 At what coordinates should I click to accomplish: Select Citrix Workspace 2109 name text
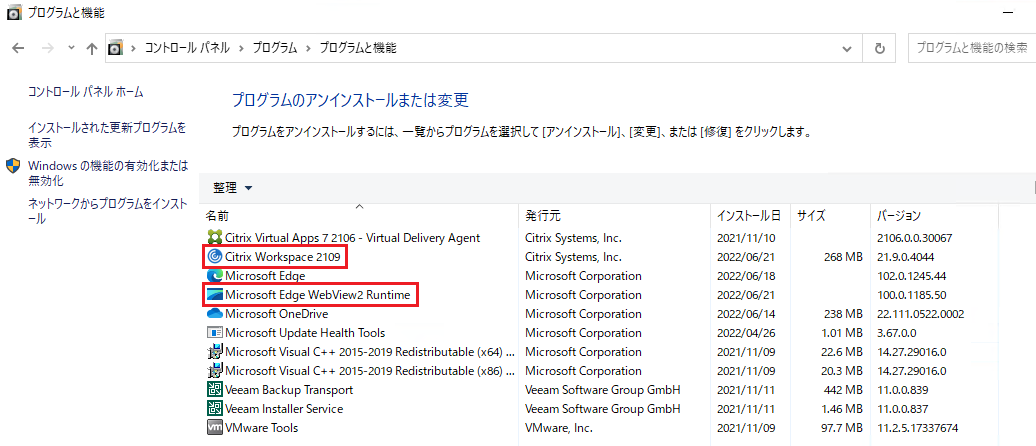click(x=283, y=257)
